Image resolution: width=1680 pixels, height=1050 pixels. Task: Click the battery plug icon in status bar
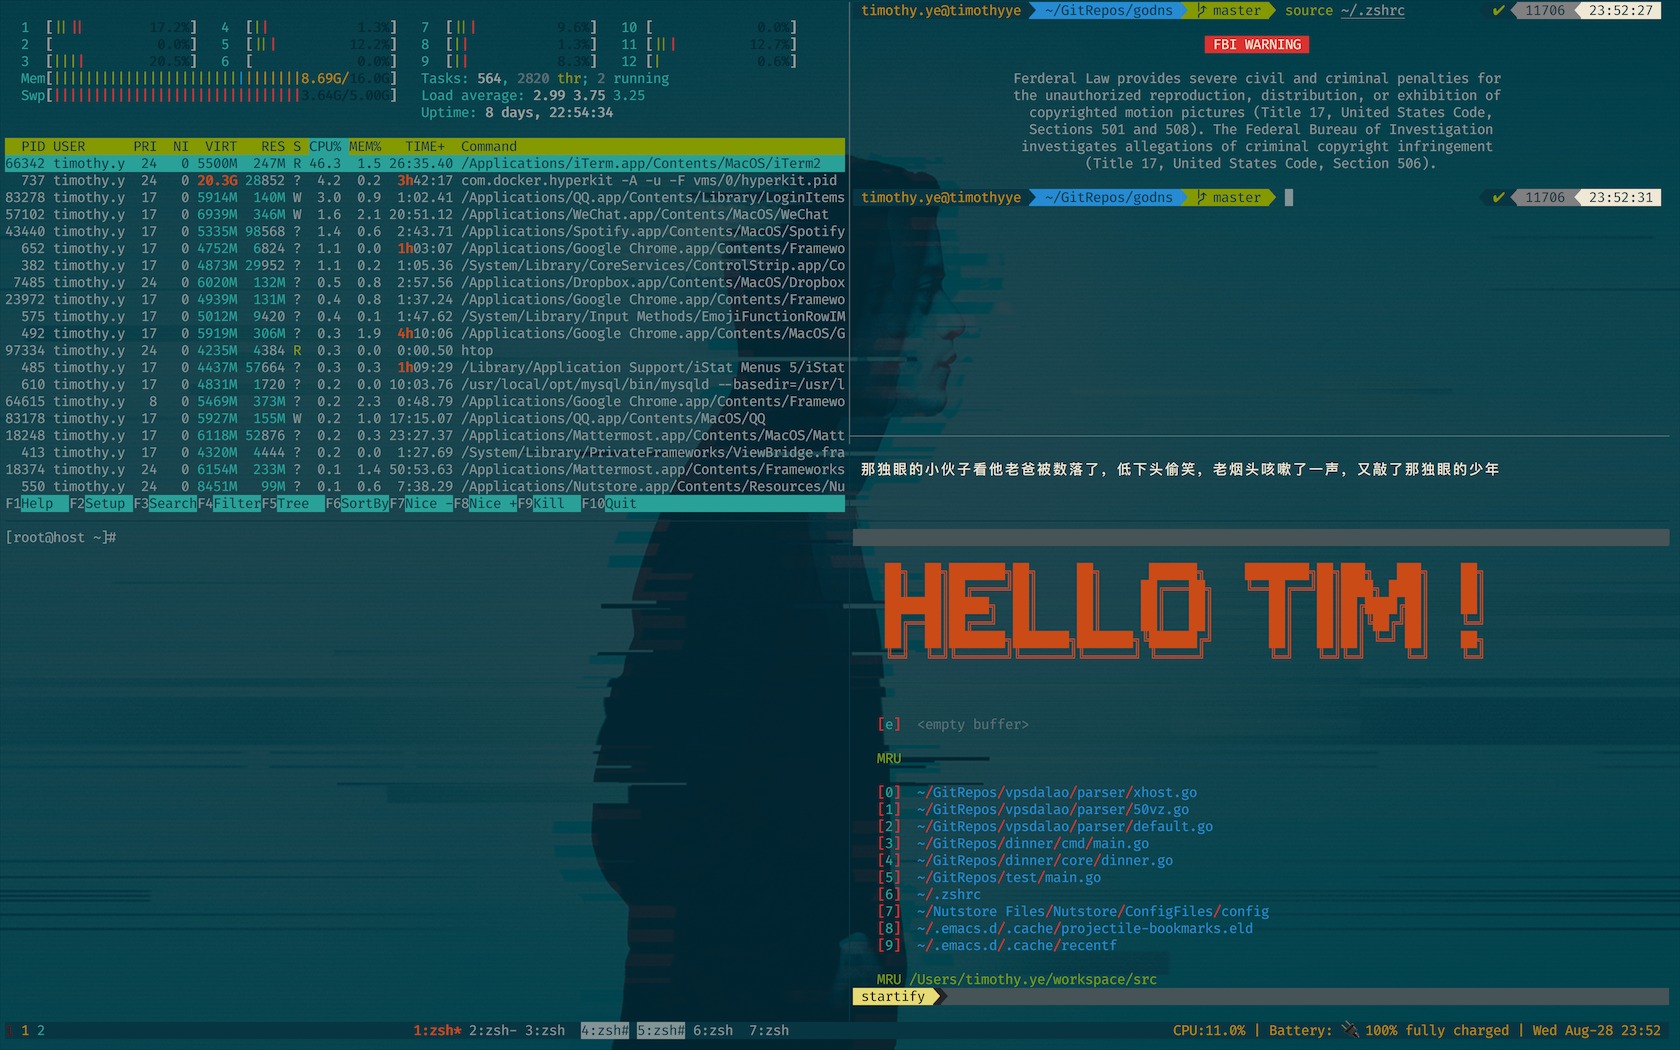click(1350, 1030)
